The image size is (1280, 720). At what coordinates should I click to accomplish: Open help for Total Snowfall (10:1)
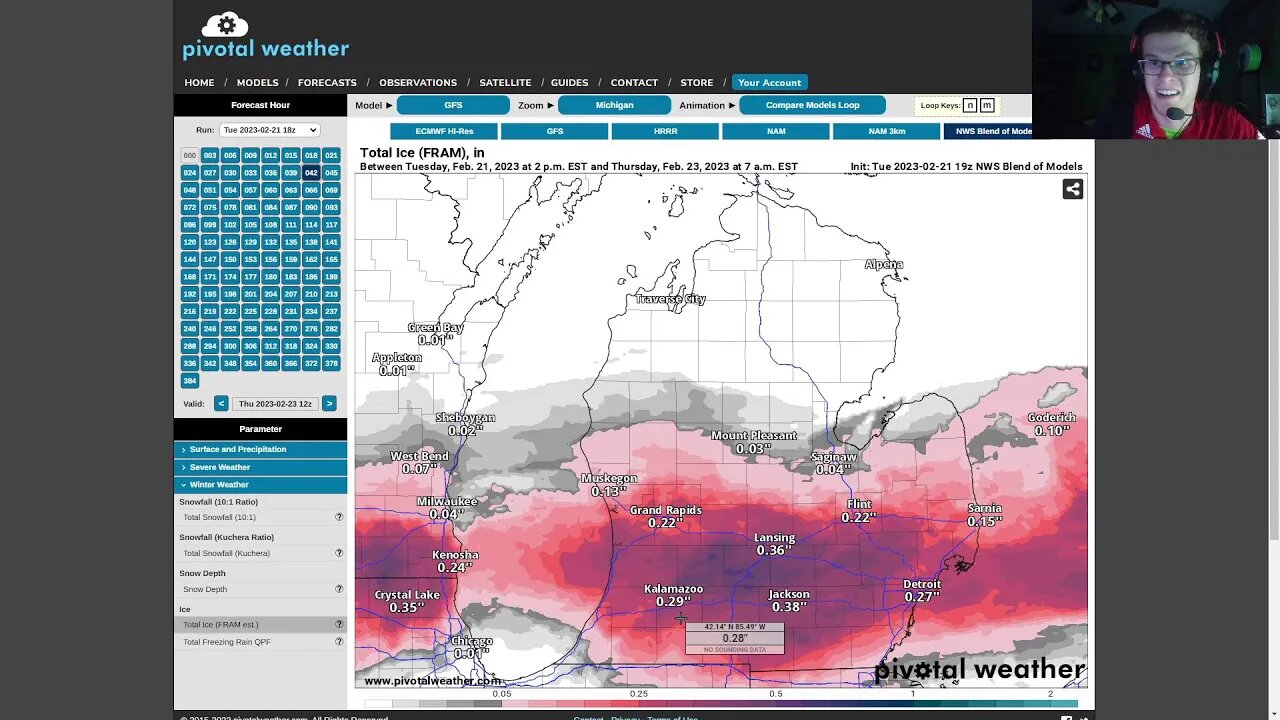[339, 517]
